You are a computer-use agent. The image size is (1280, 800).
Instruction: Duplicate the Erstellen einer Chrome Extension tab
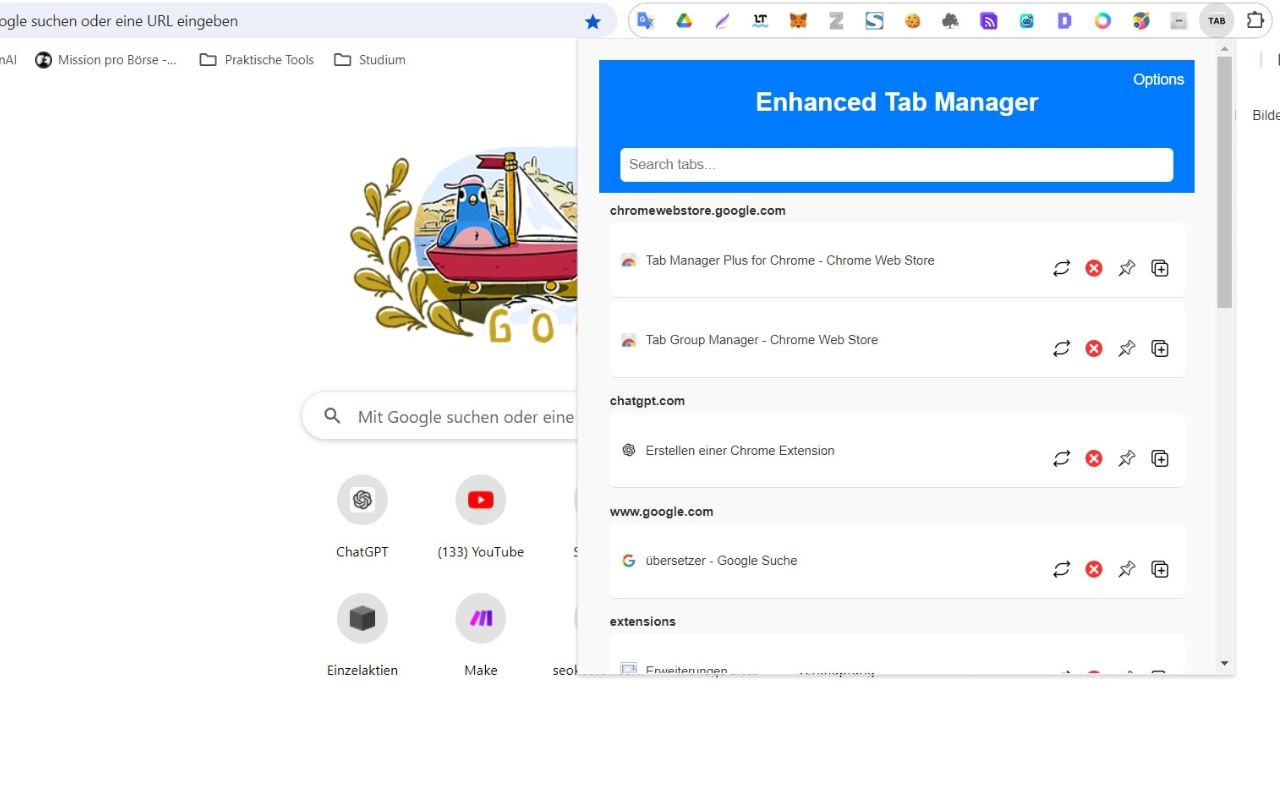pos(1160,458)
